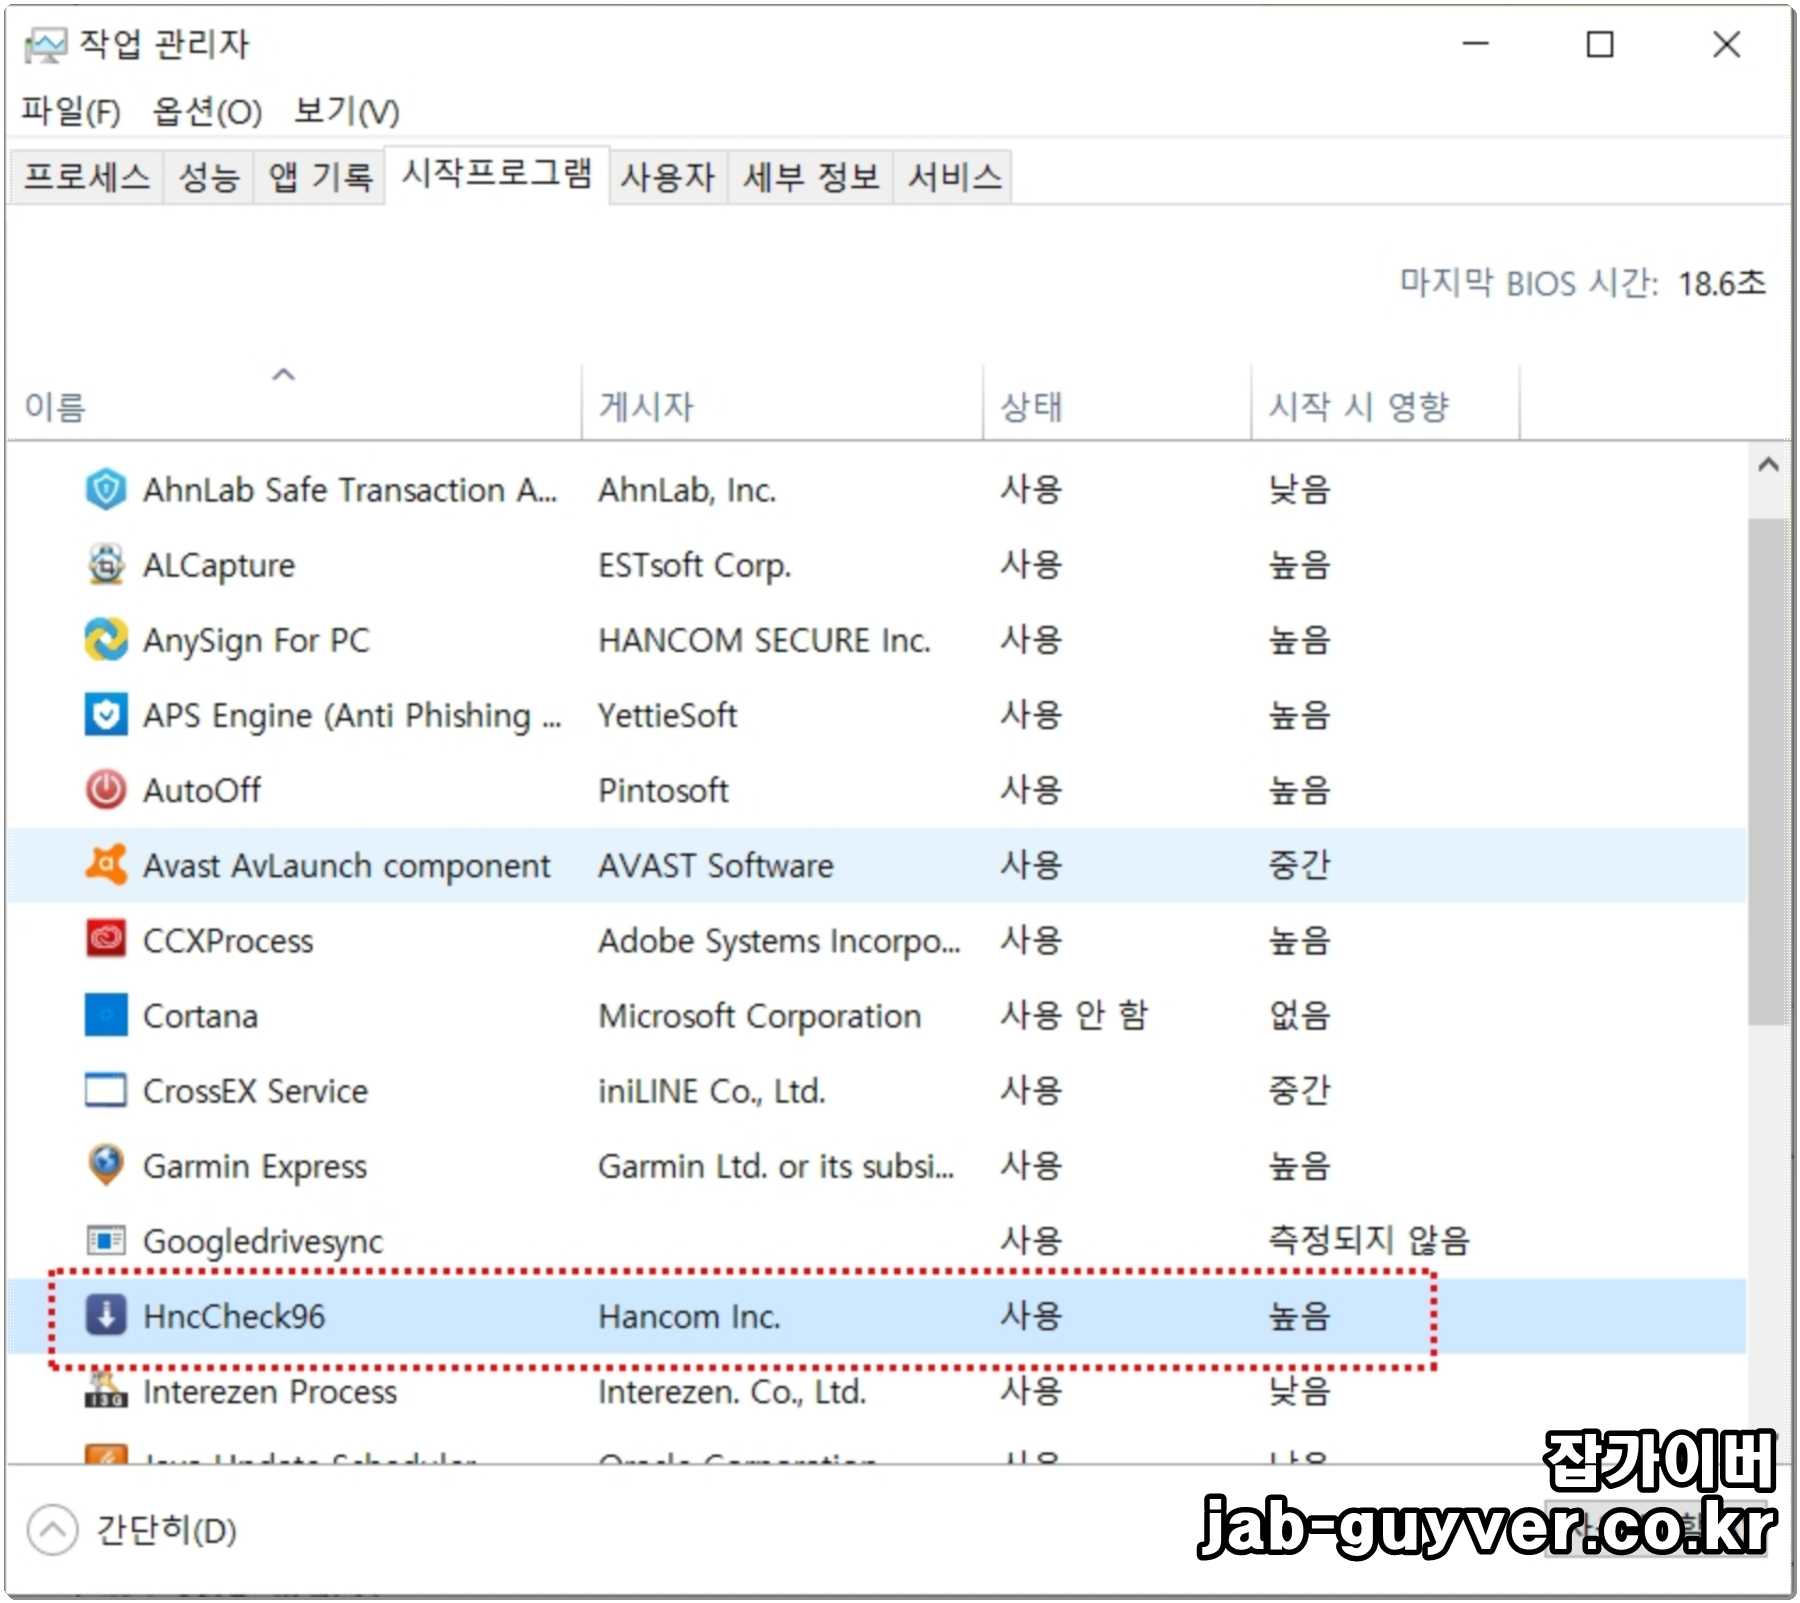The height and width of the screenshot is (1603, 1800).
Task: Click the Googledrivesync icon
Action: coord(106,1241)
